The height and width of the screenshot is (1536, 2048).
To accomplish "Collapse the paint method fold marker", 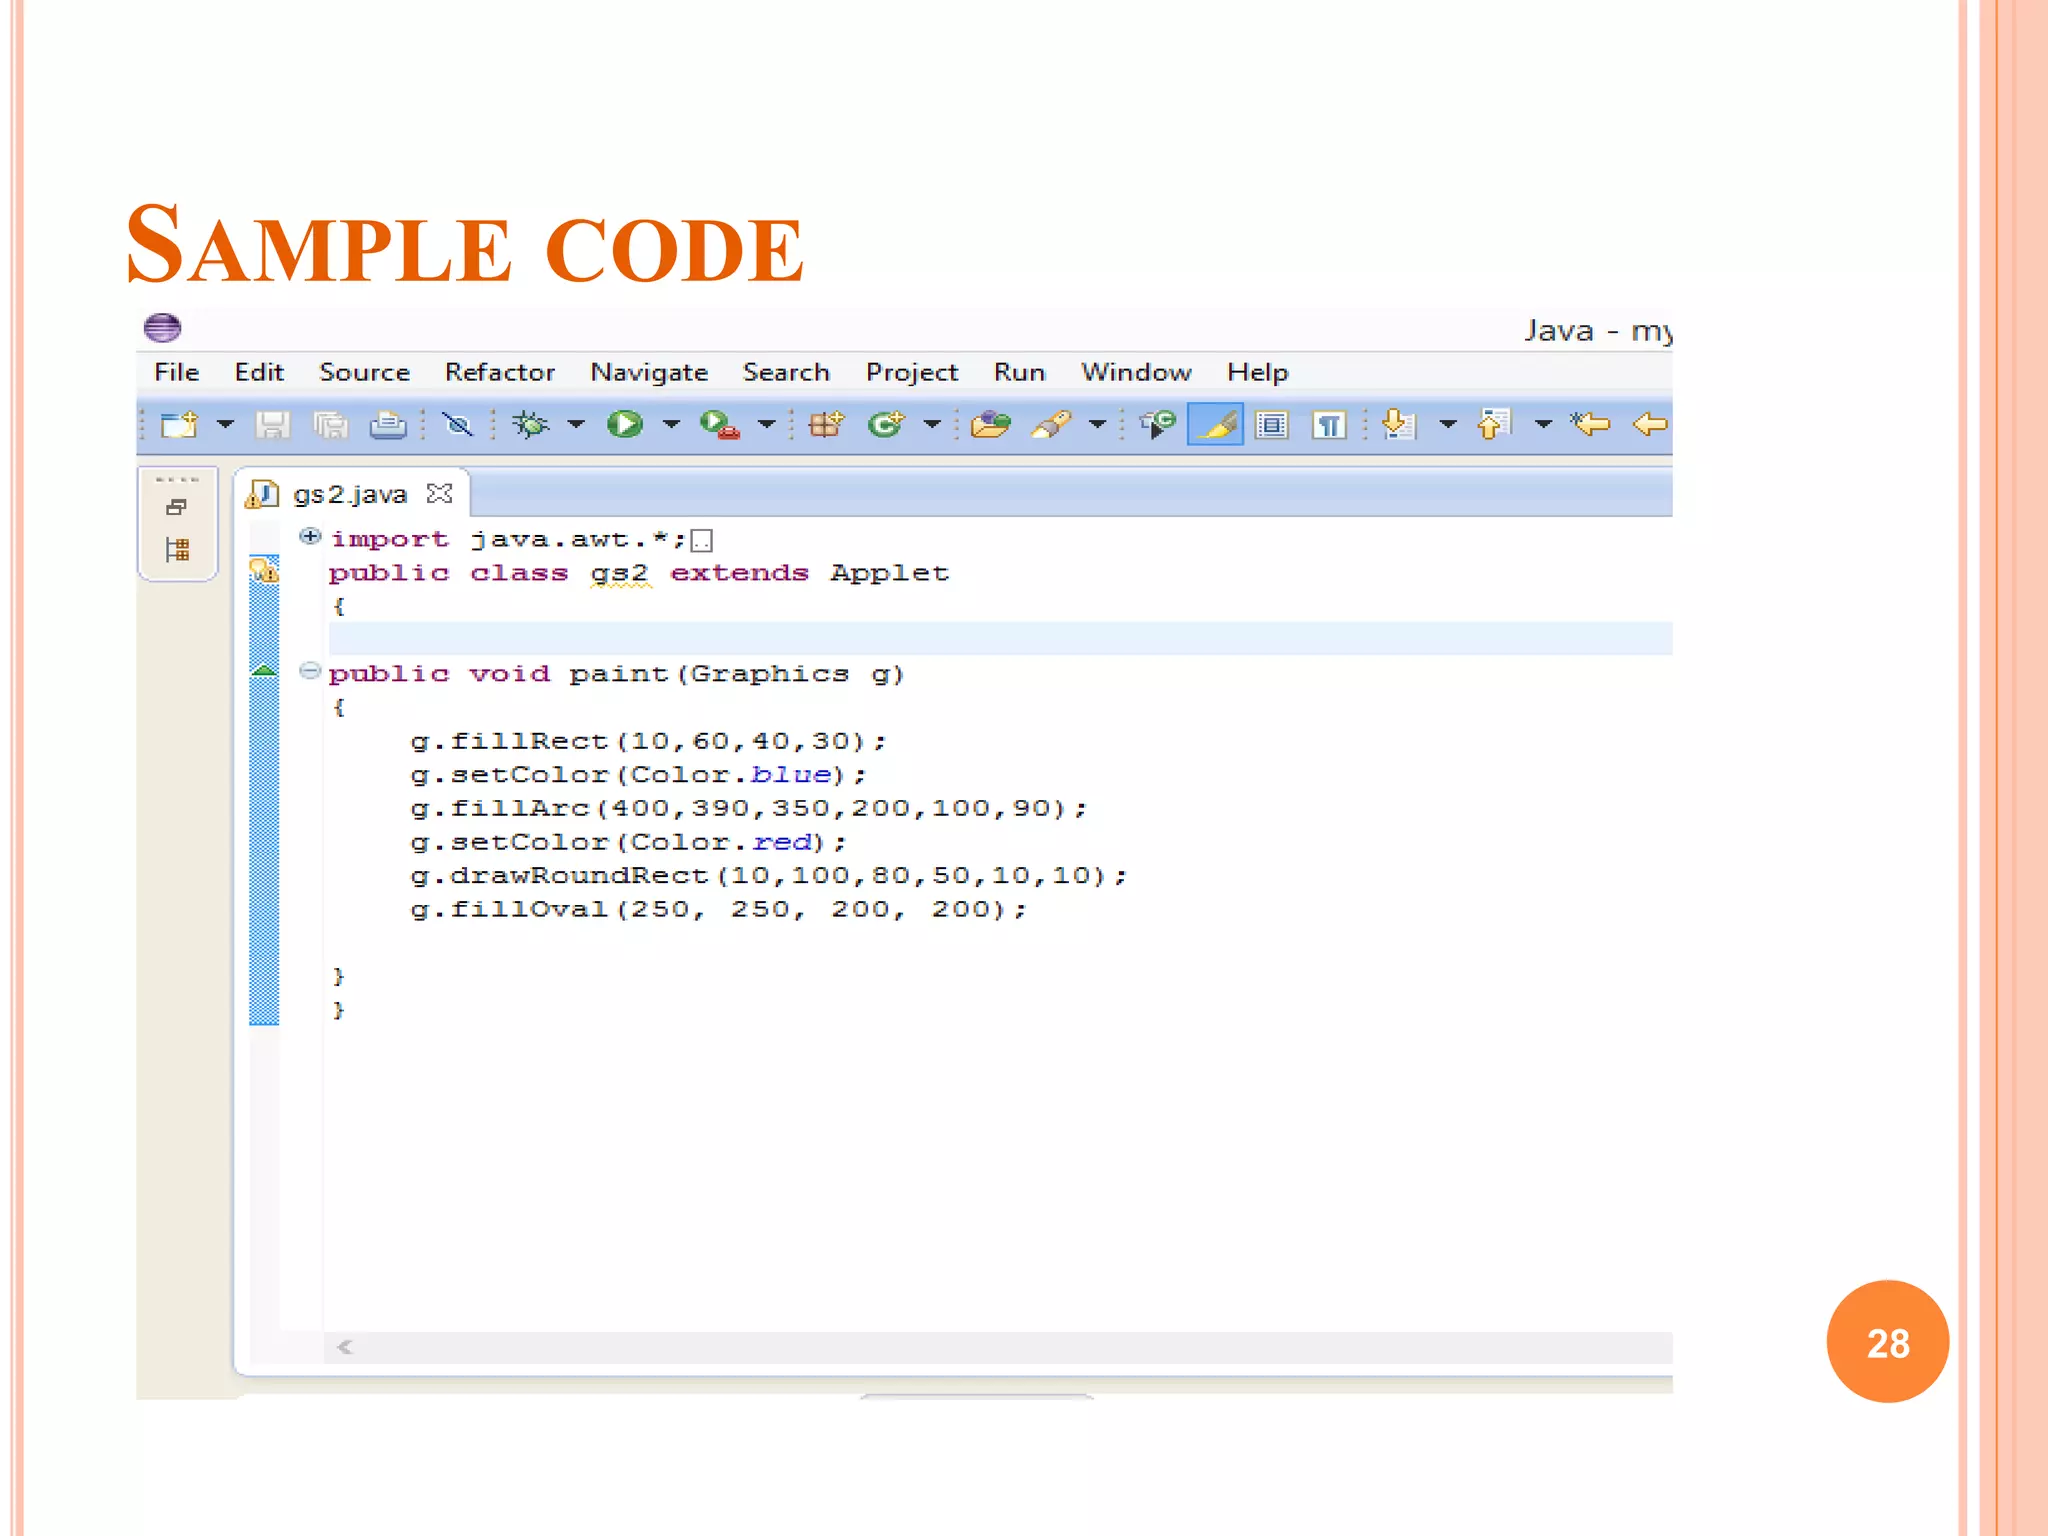I will (310, 671).
